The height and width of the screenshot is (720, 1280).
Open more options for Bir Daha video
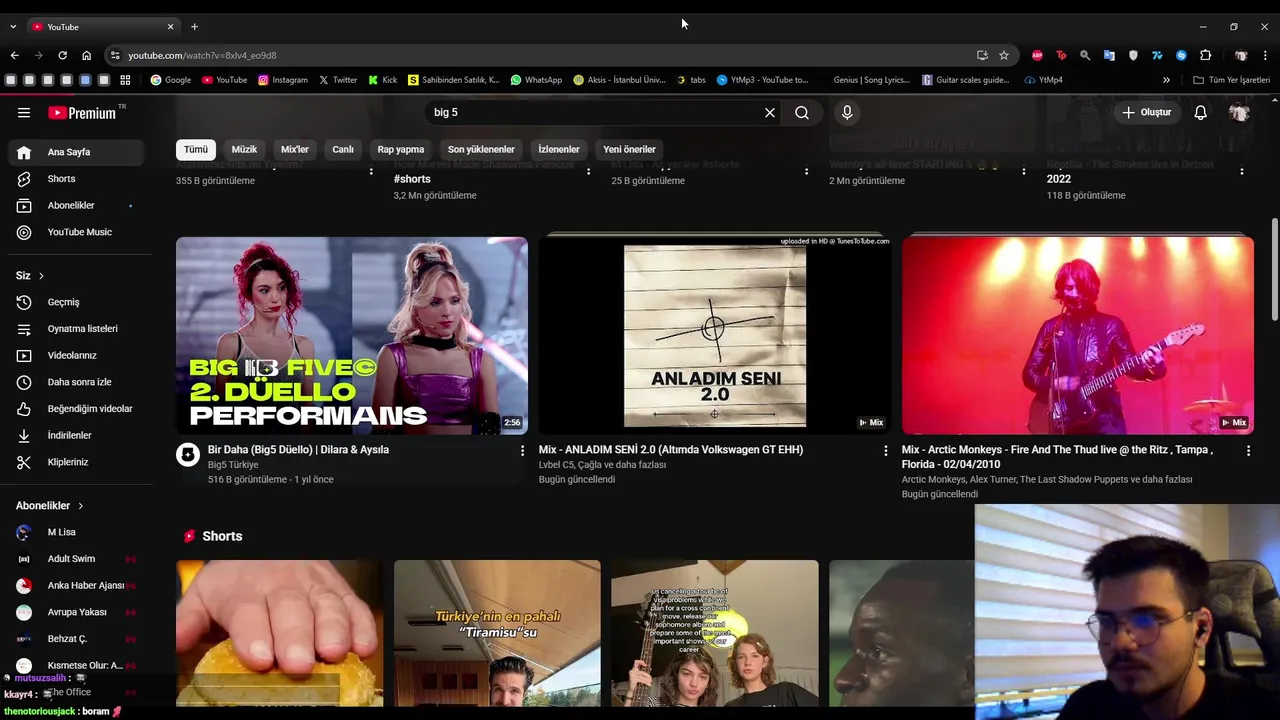coord(522,451)
